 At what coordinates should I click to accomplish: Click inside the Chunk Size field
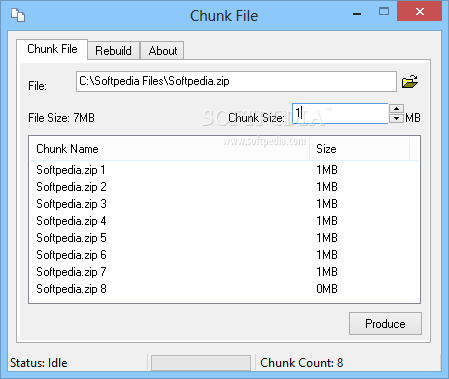[x=340, y=113]
